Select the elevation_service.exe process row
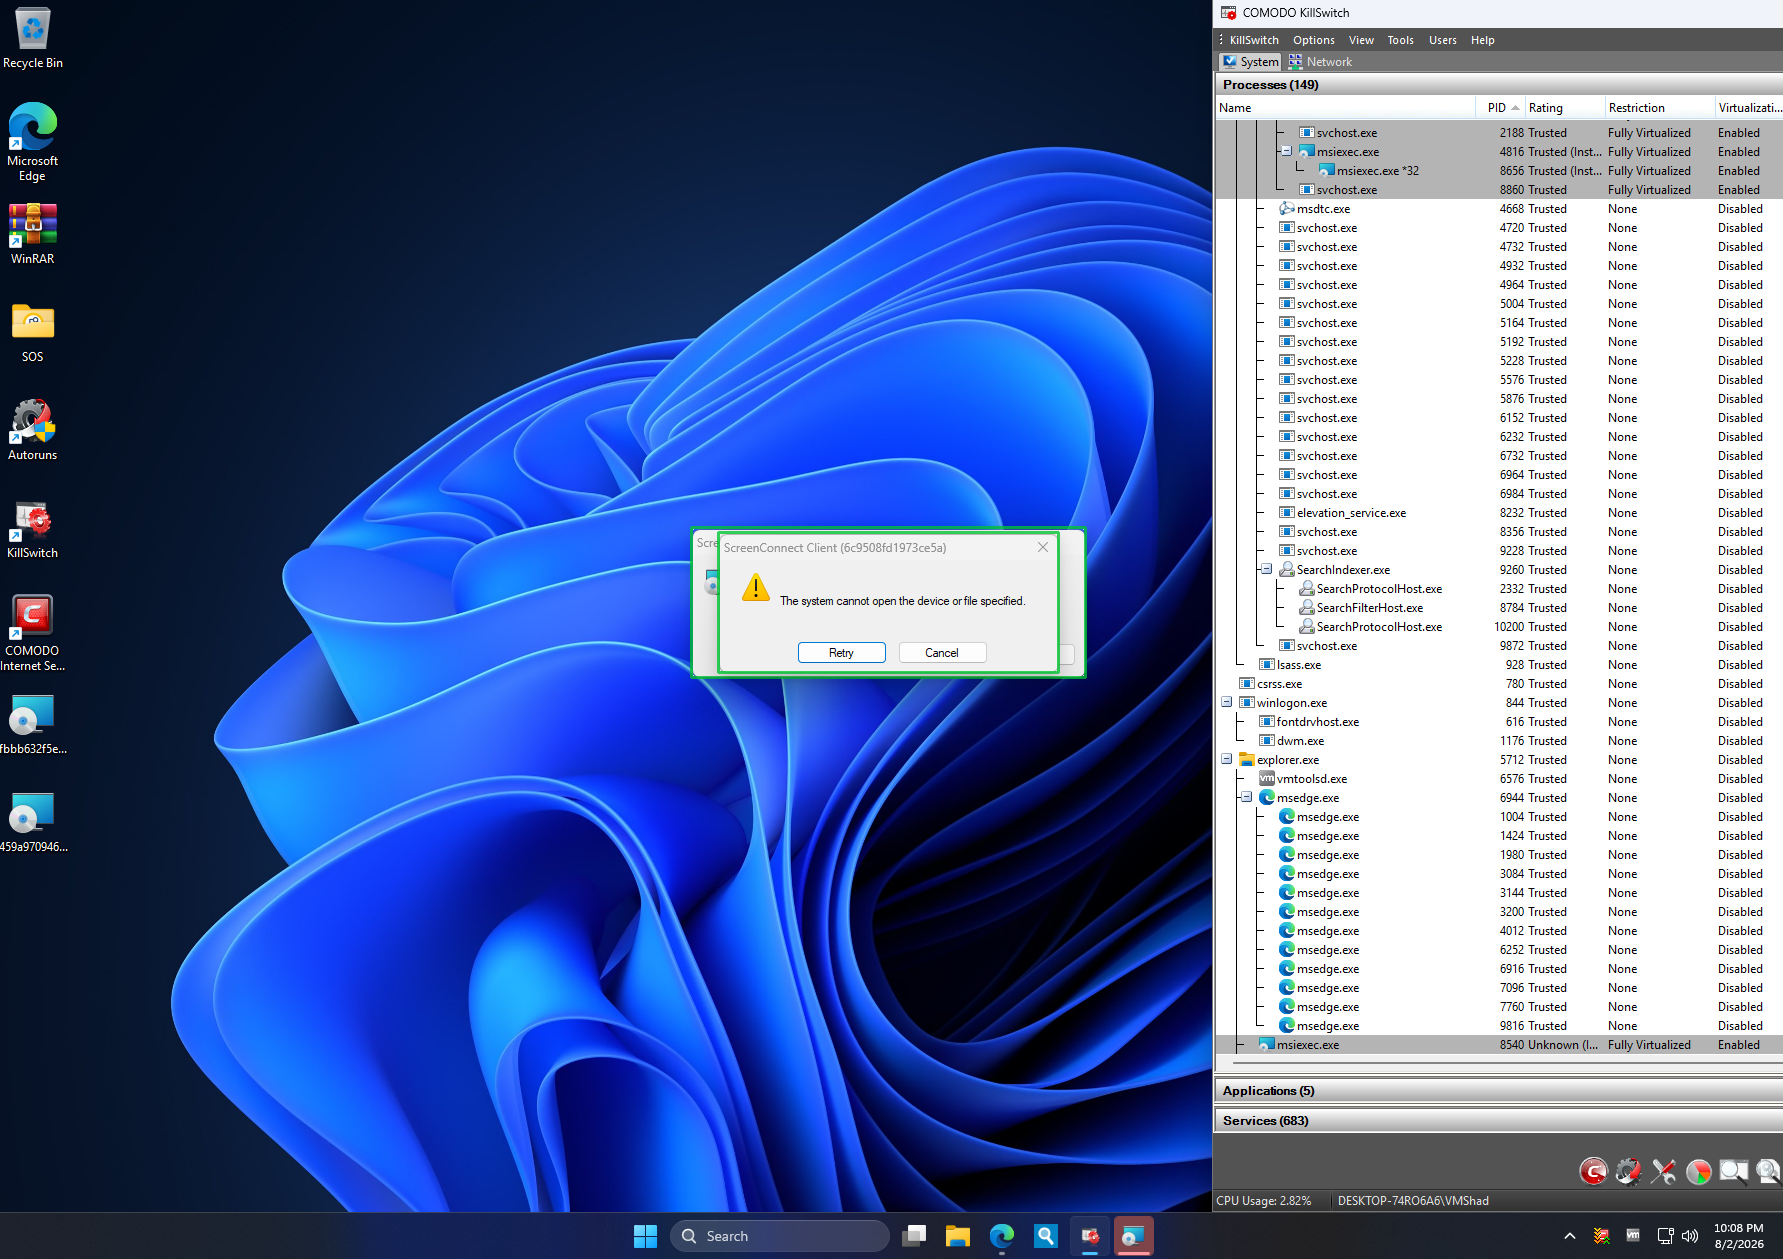The image size is (1783, 1259). pyautogui.click(x=1498, y=512)
